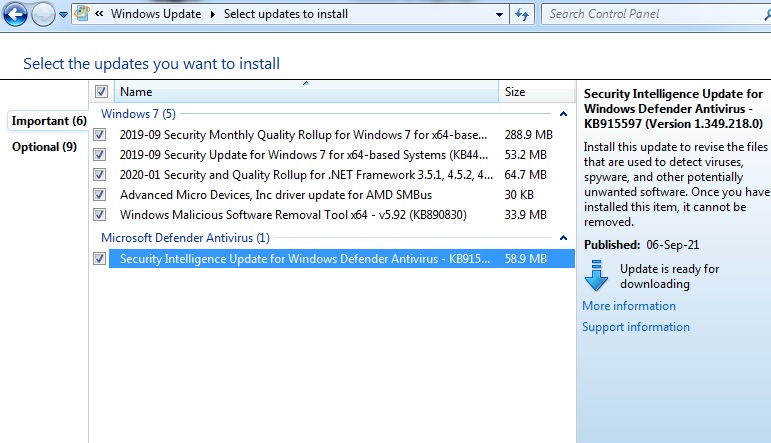The width and height of the screenshot is (771, 443).
Task: Click the 64.7 MB size value
Action: pyautogui.click(x=526, y=175)
